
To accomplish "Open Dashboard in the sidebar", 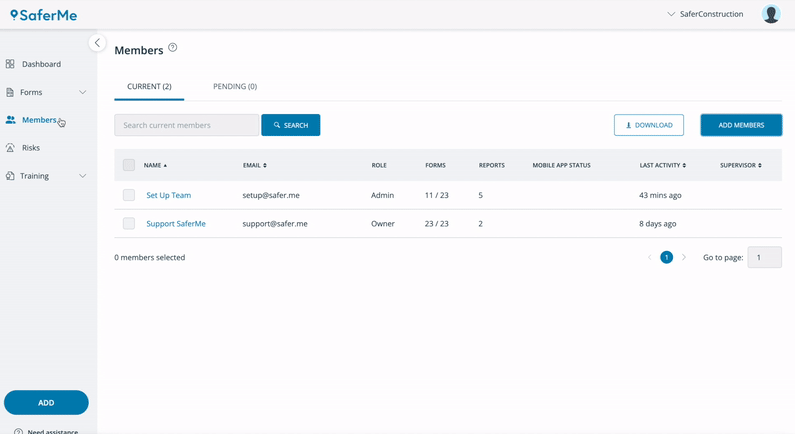I will coord(41,64).
